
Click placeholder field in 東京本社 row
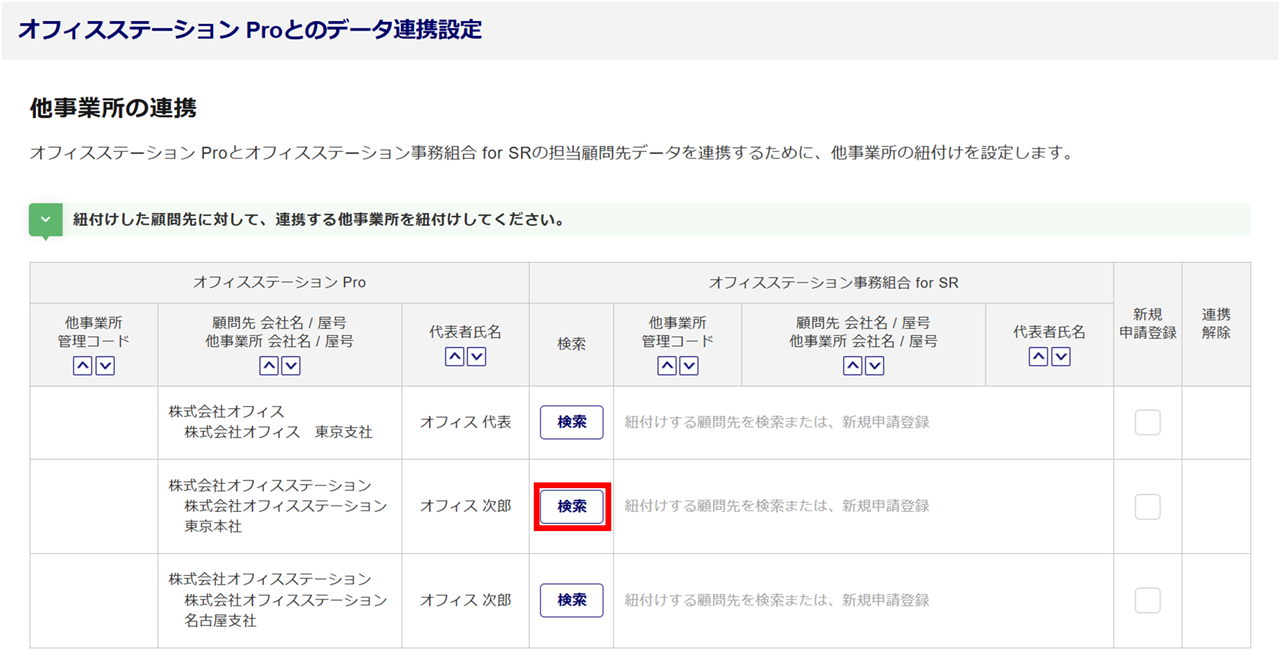pyautogui.click(x=863, y=506)
